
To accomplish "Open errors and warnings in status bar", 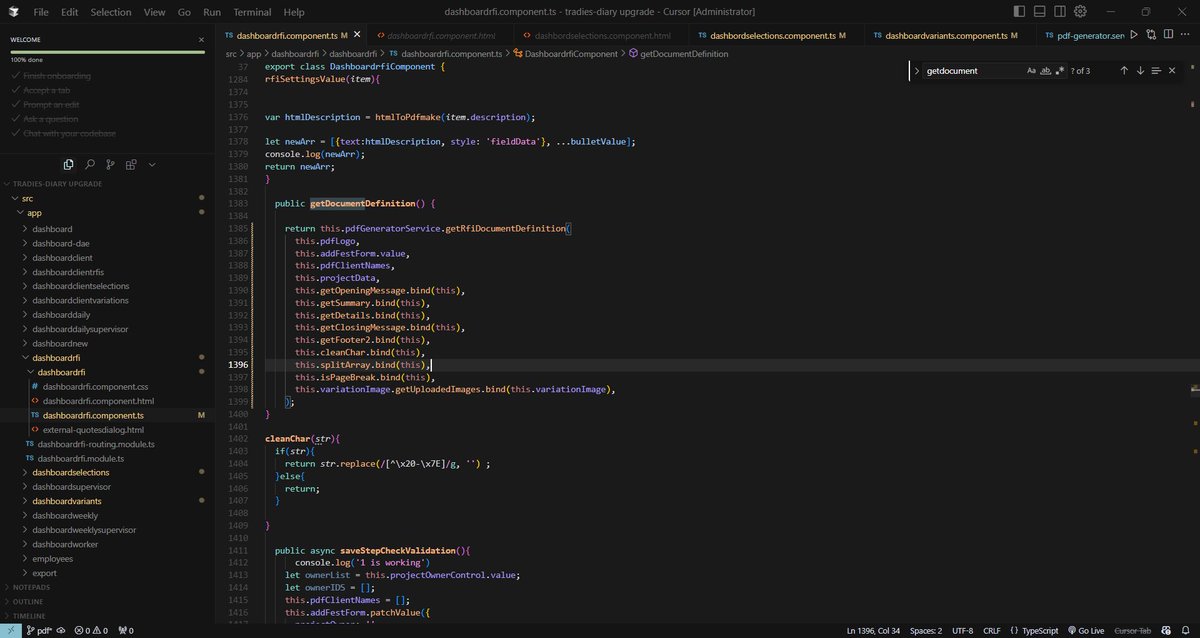I will (93, 631).
